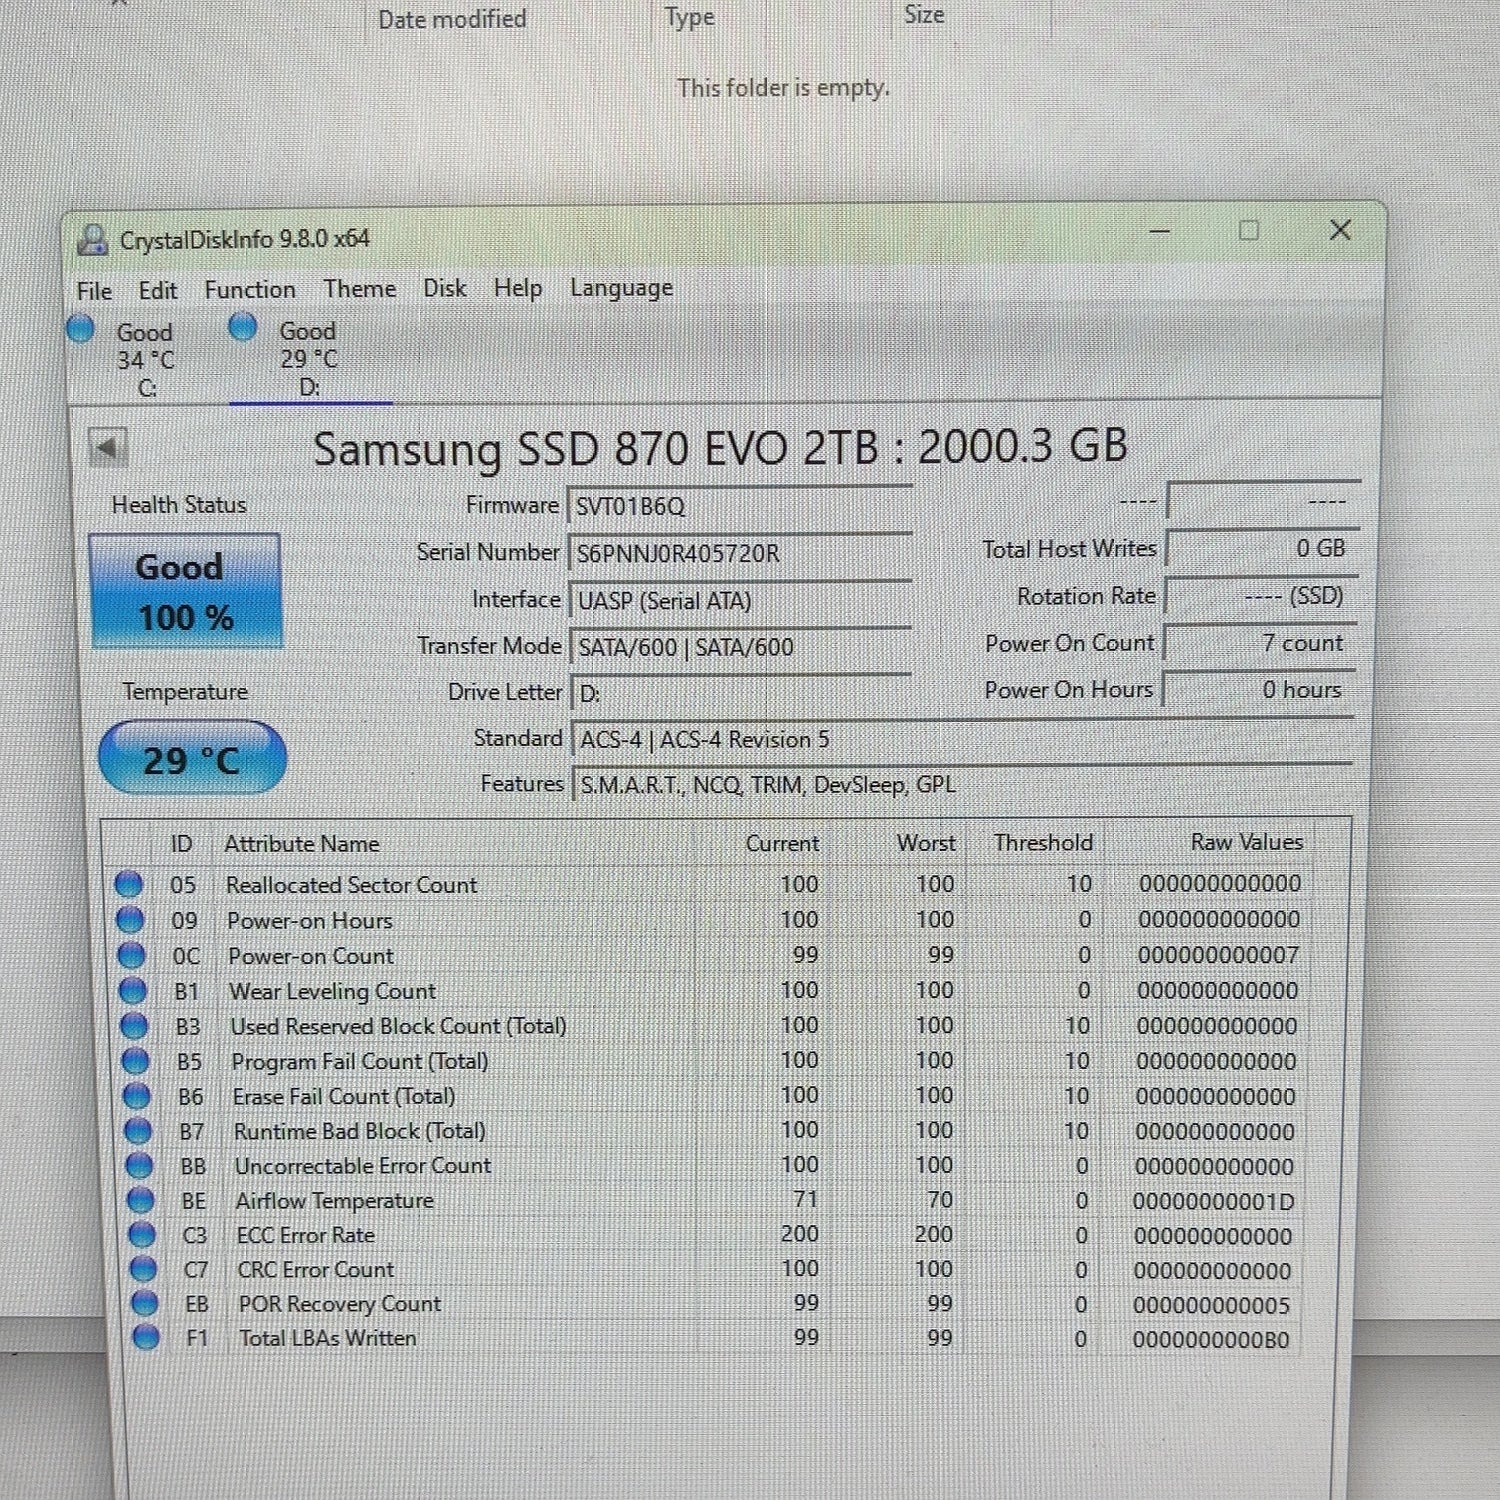
Task: Click the Samsung SSD 870 EVO 2TB title
Action: (x=720, y=447)
